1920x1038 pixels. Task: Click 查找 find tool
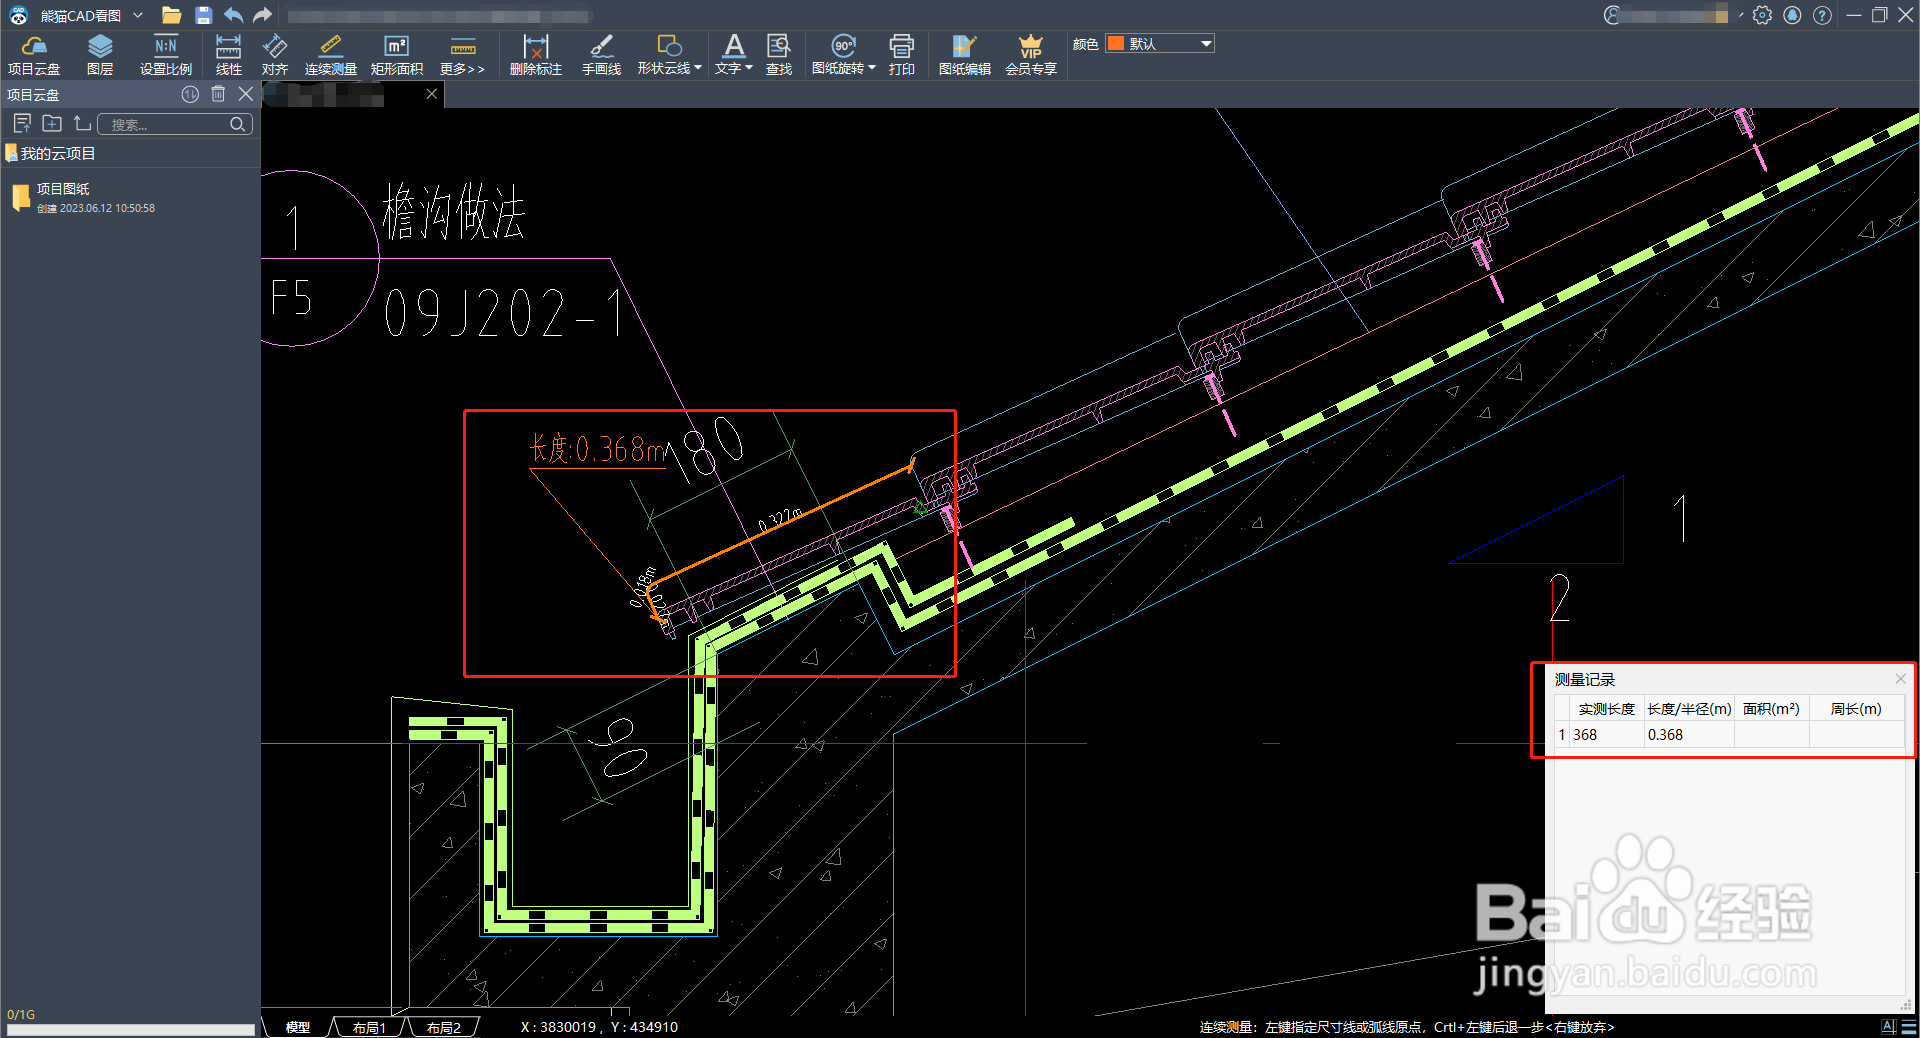[x=779, y=55]
